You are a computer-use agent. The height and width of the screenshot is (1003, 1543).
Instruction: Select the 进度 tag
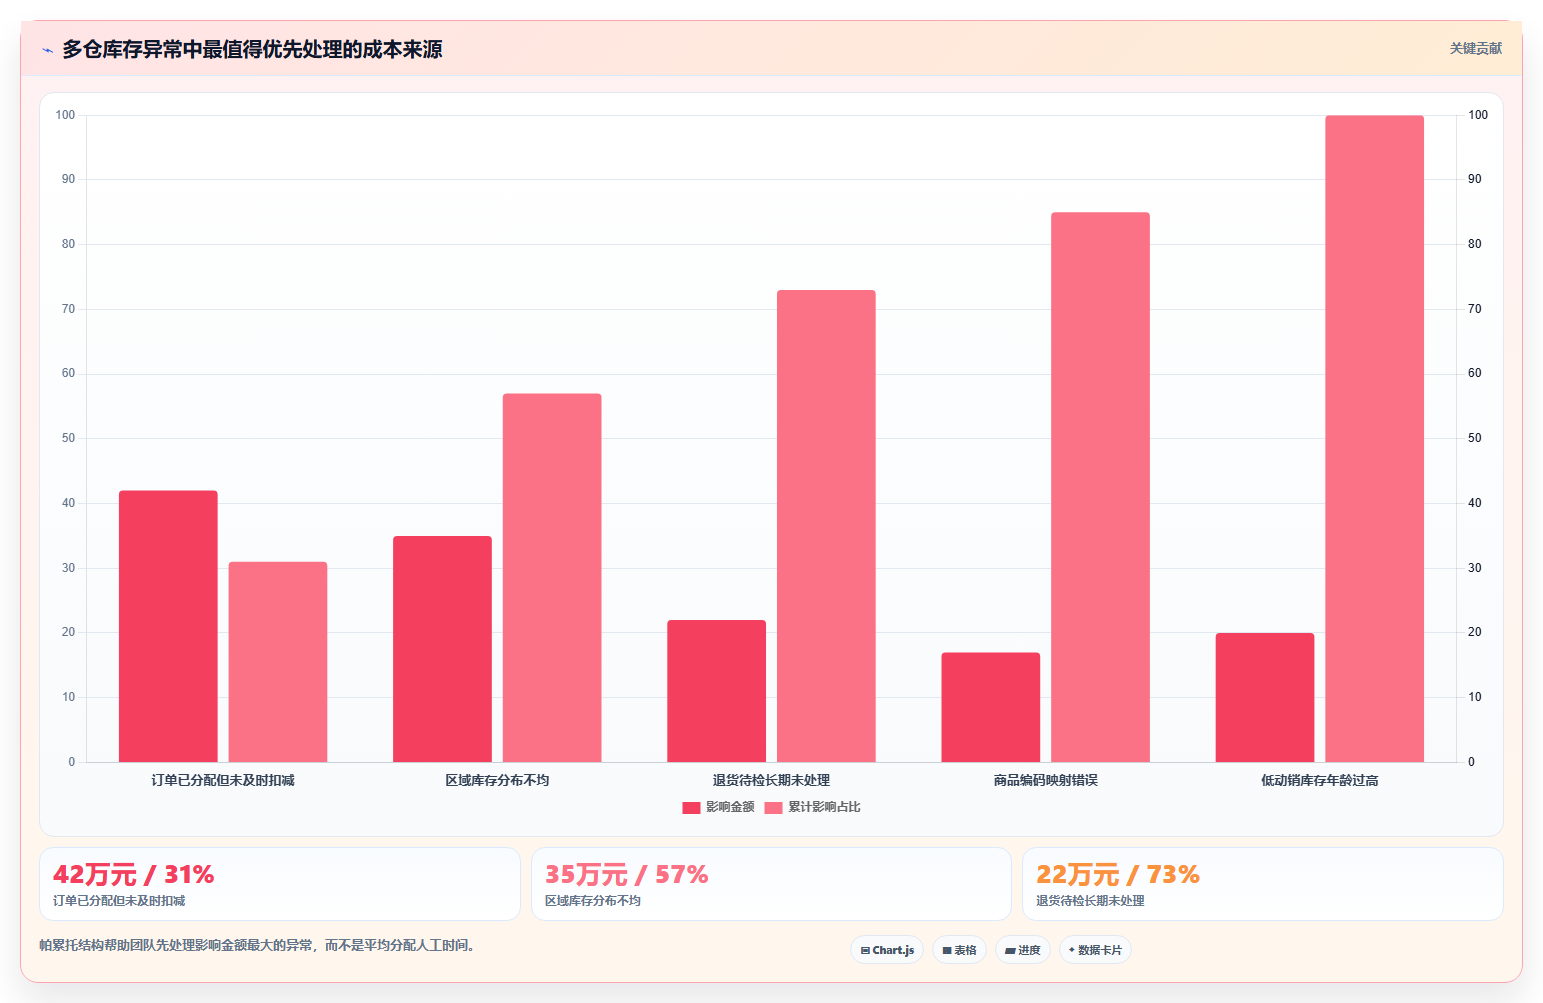[1022, 950]
